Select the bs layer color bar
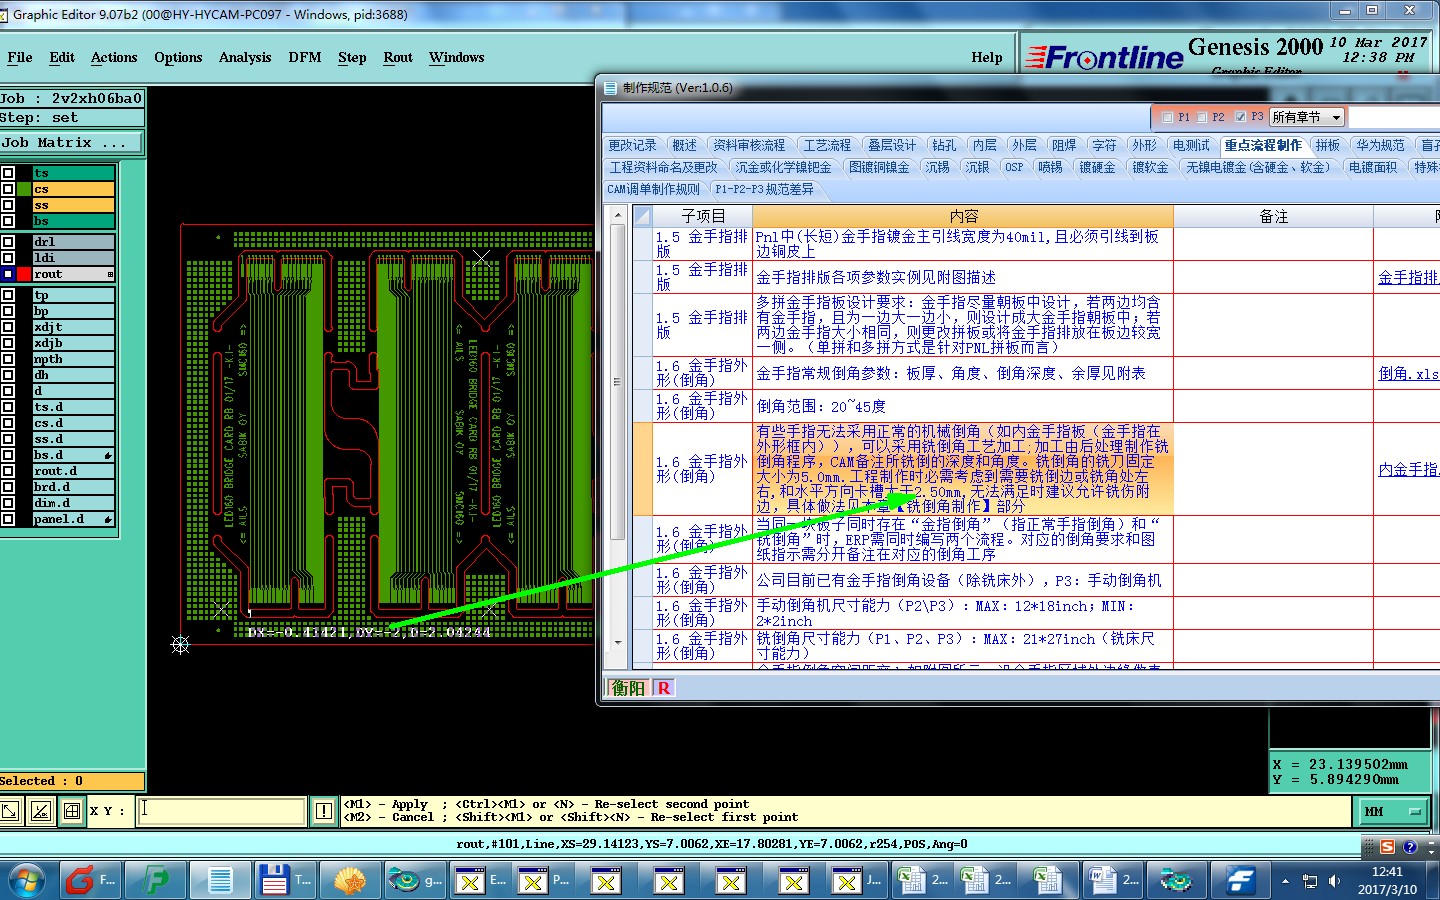 73,221
